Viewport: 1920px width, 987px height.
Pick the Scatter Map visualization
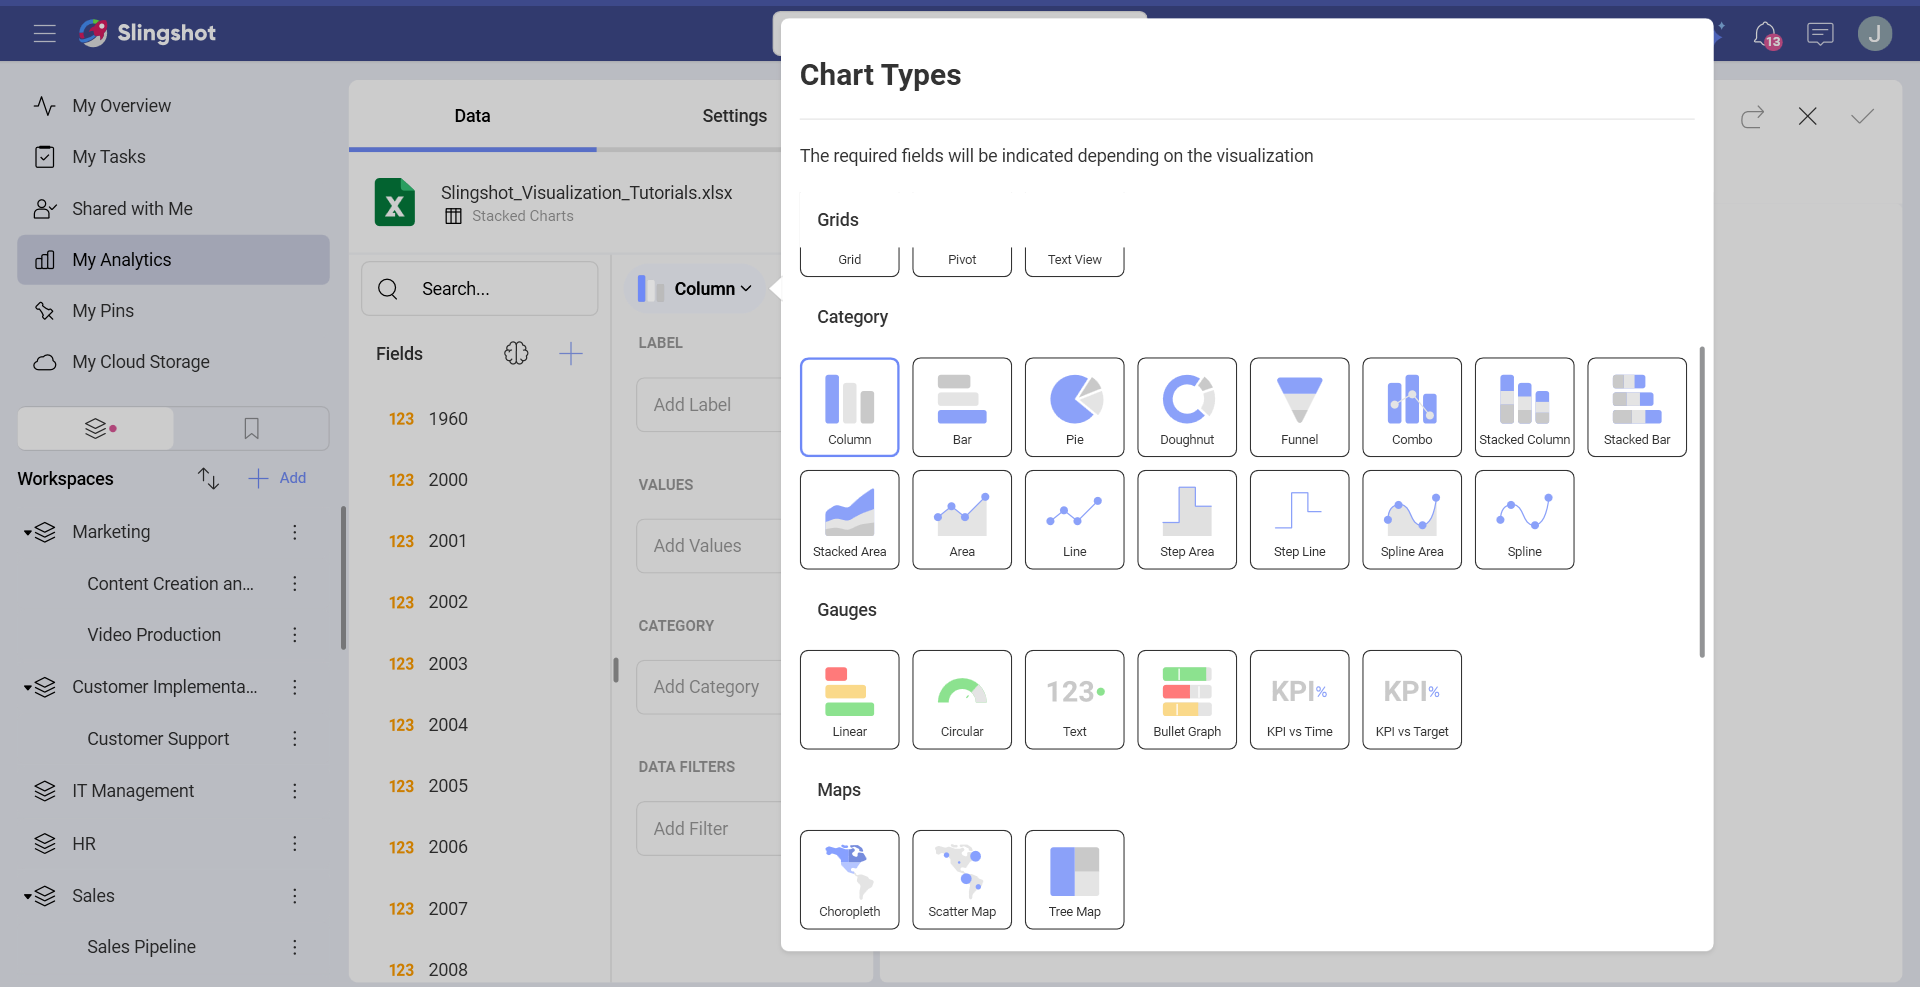click(962, 880)
